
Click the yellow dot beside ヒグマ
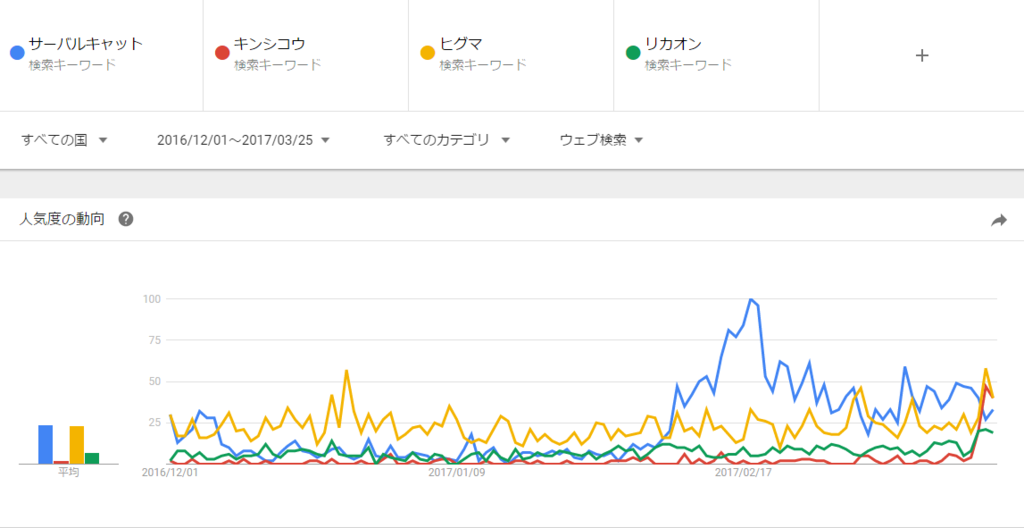[x=428, y=53]
